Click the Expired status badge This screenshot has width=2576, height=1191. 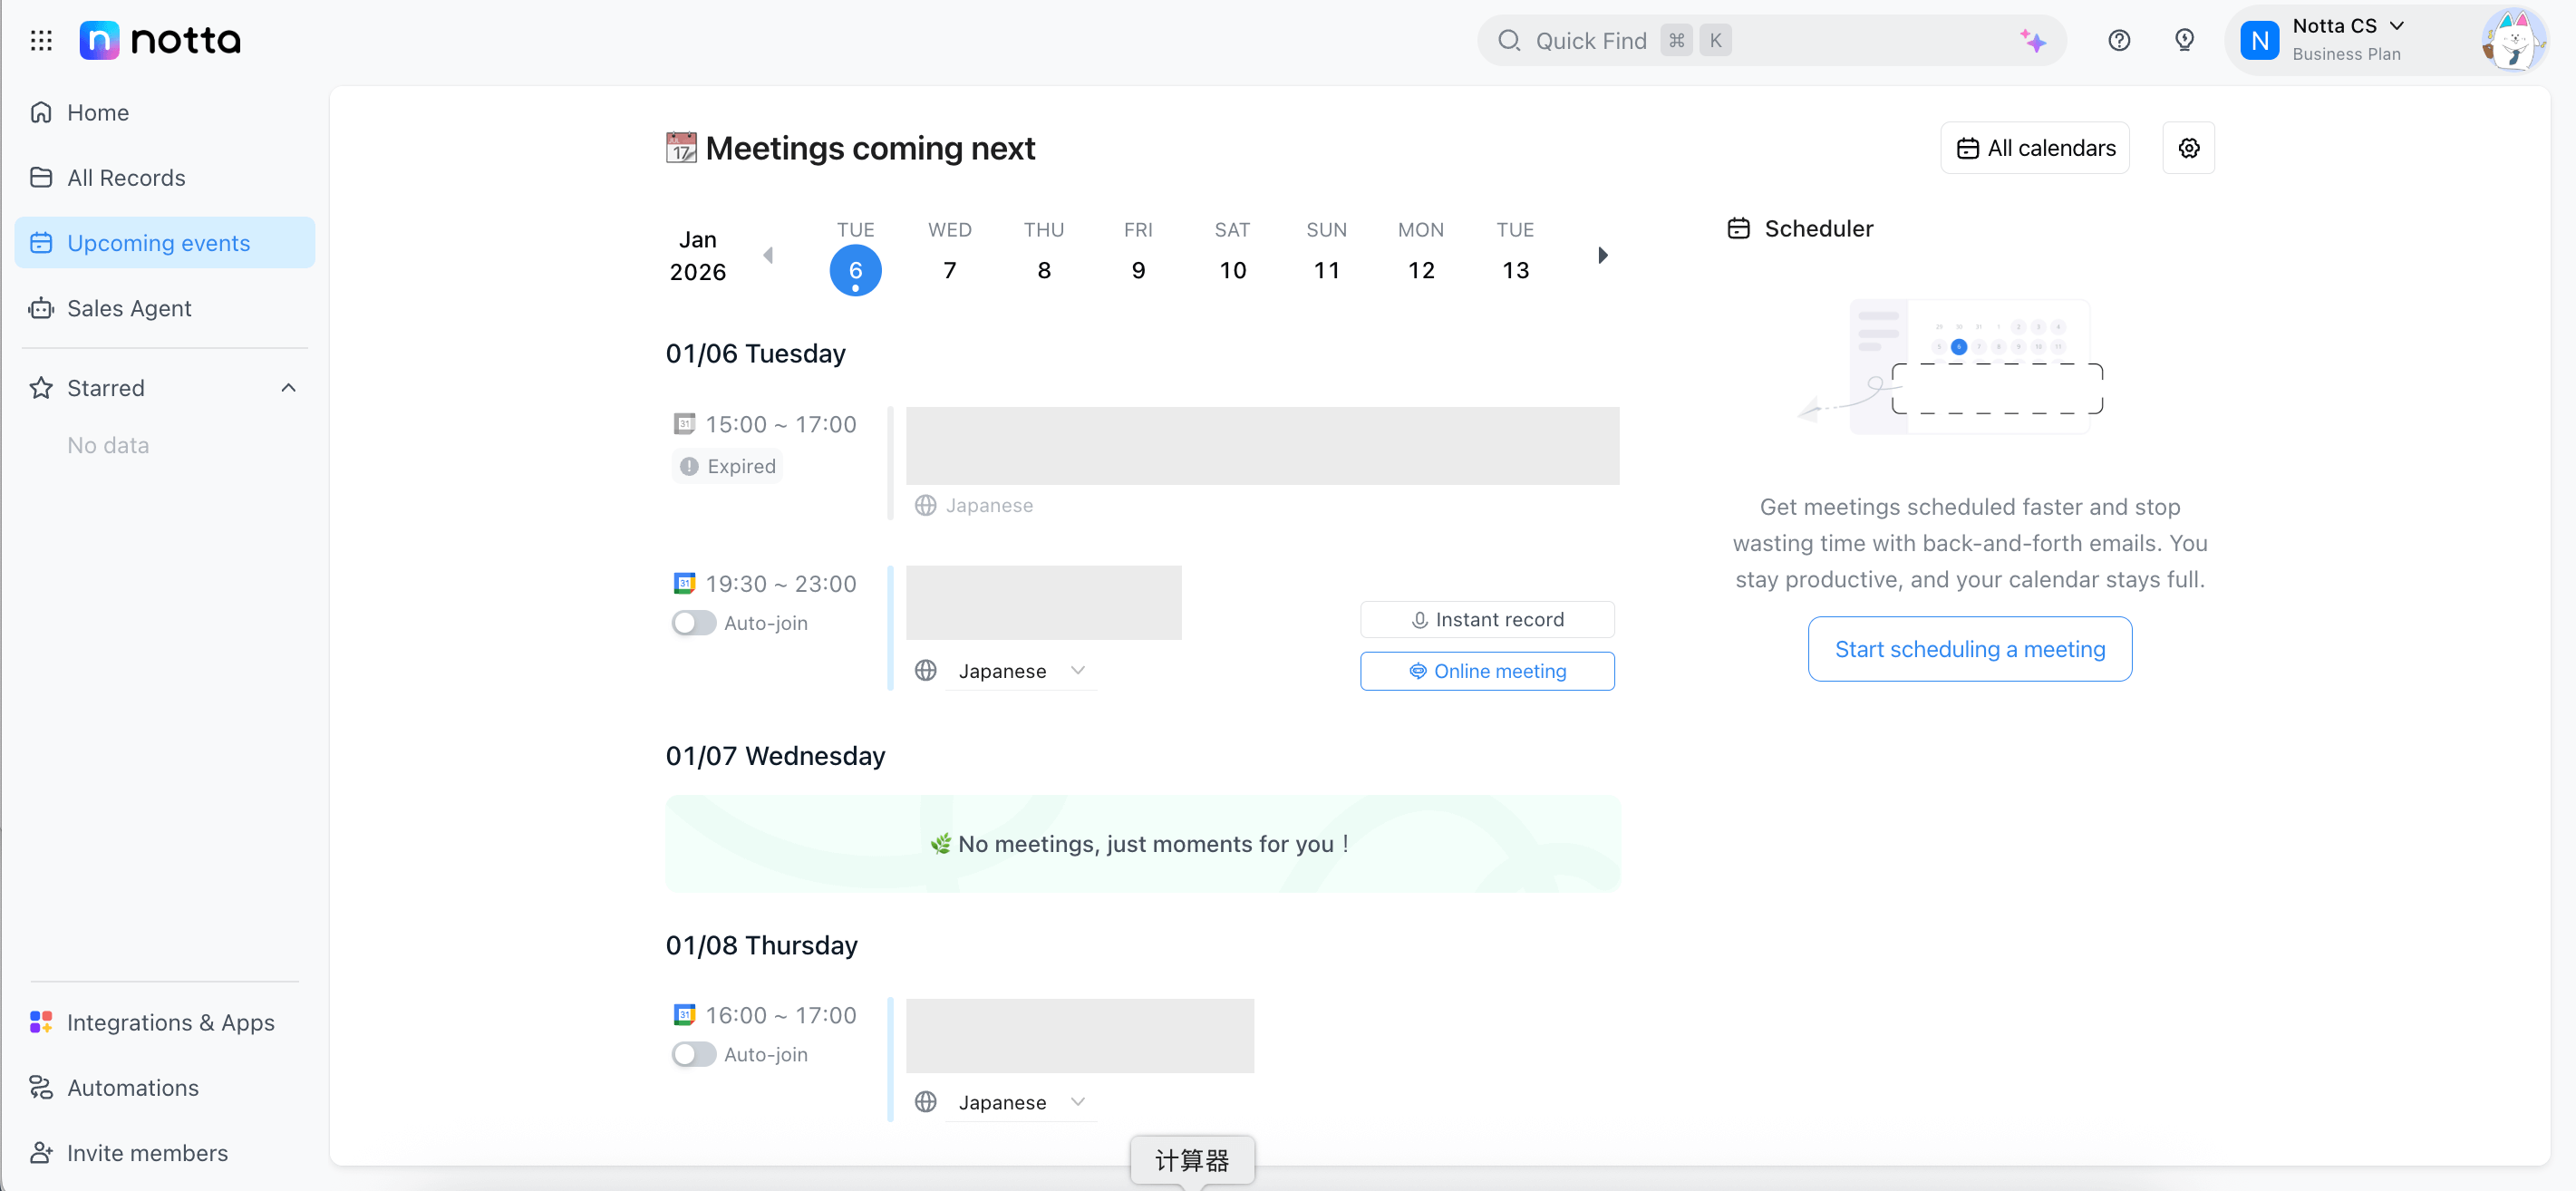[x=727, y=466]
